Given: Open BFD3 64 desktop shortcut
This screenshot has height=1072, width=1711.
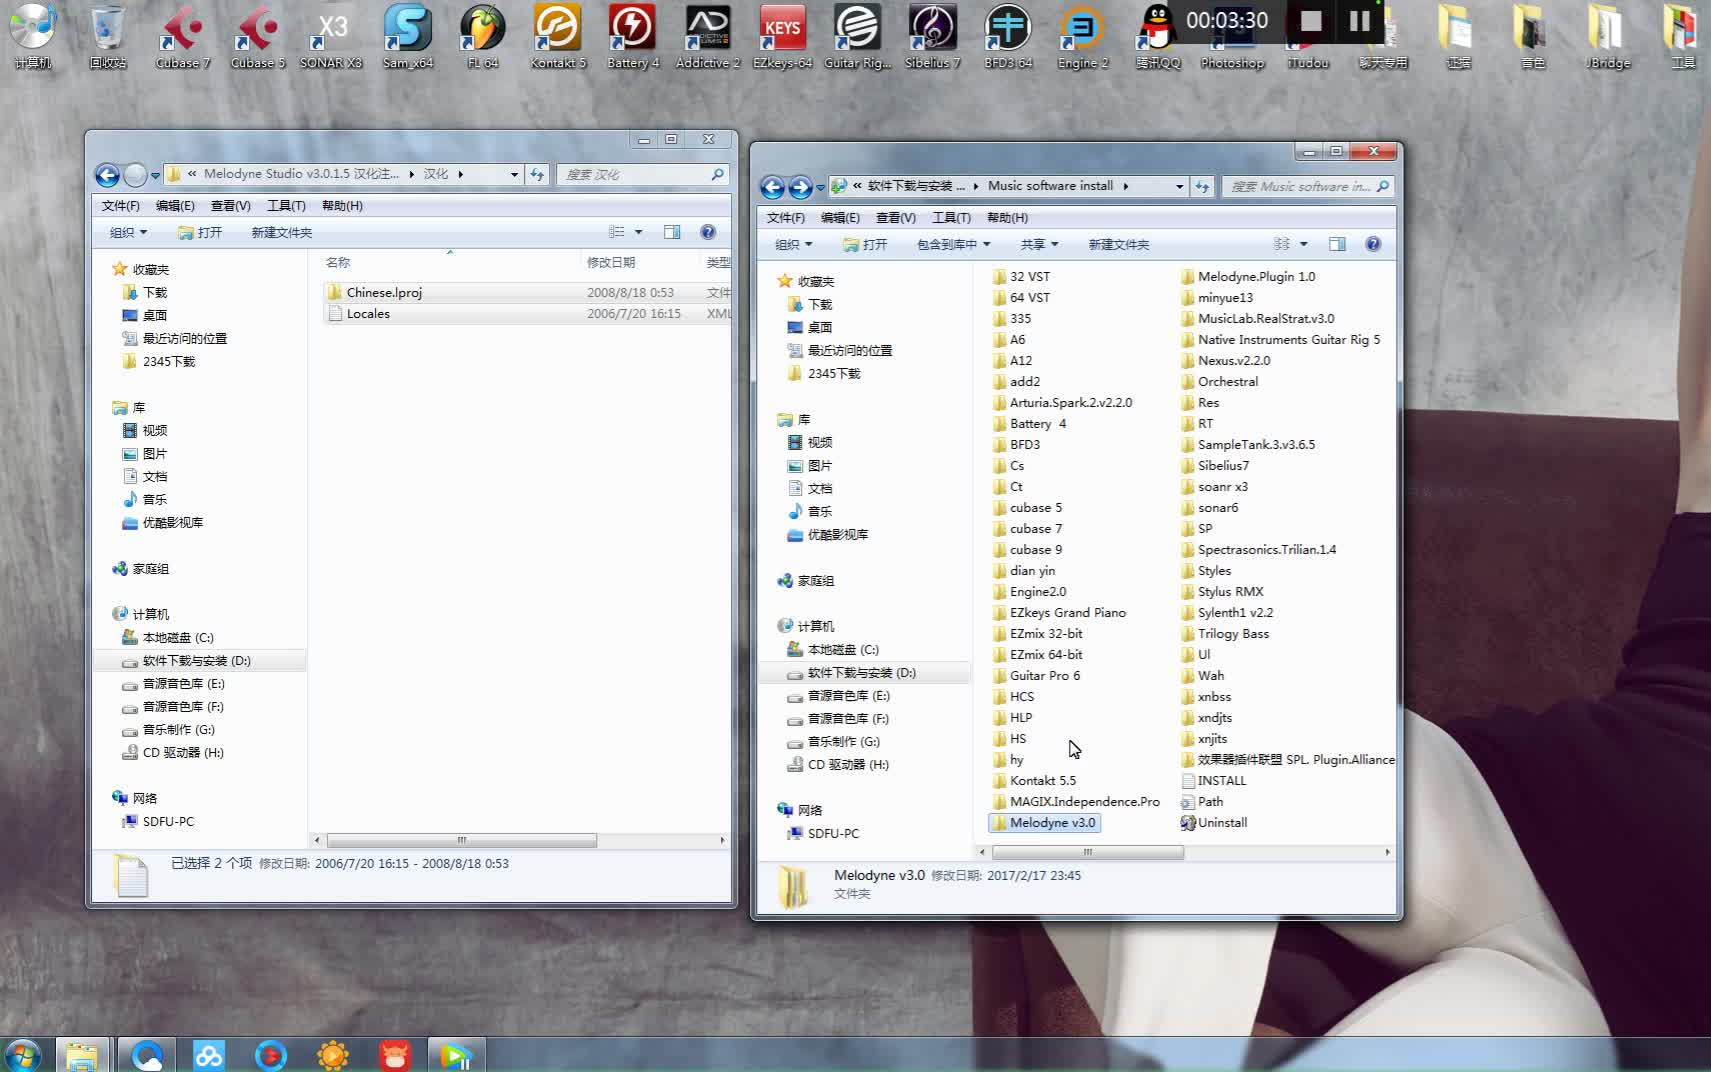Looking at the screenshot, I should click(x=1008, y=37).
